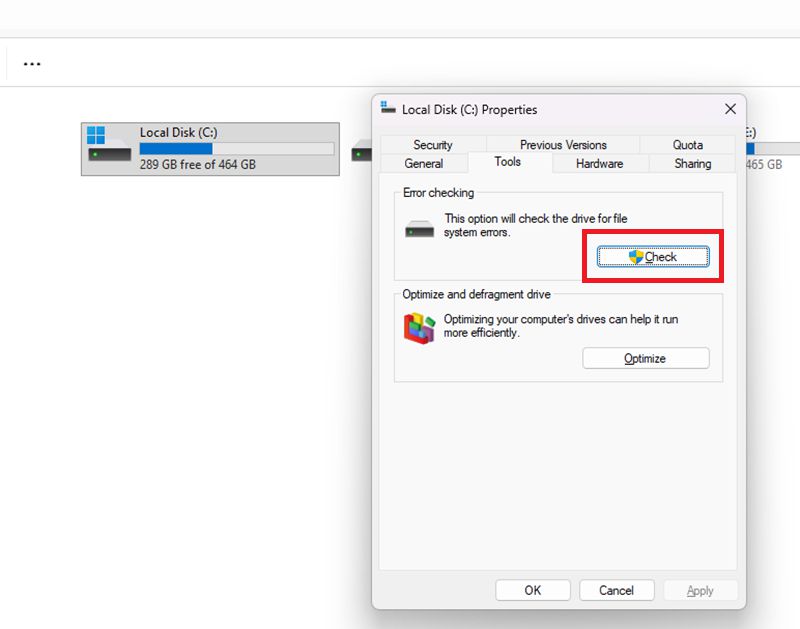Viewport: 800px width, 629px height.
Task: Switch to the General tab
Action: pos(424,164)
